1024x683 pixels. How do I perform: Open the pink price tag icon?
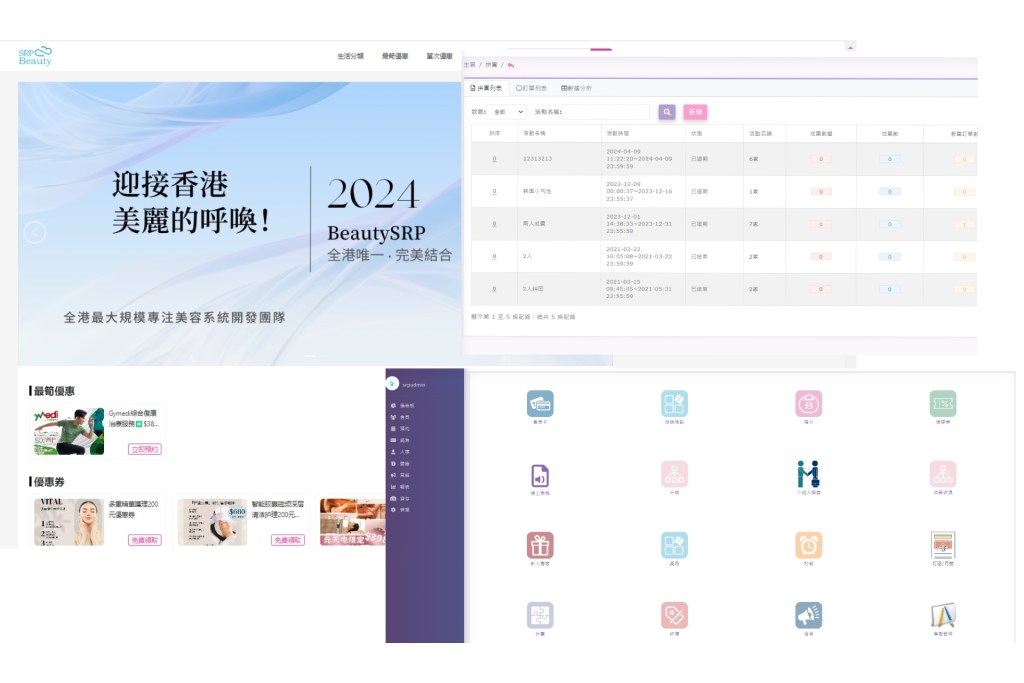tap(674, 615)
